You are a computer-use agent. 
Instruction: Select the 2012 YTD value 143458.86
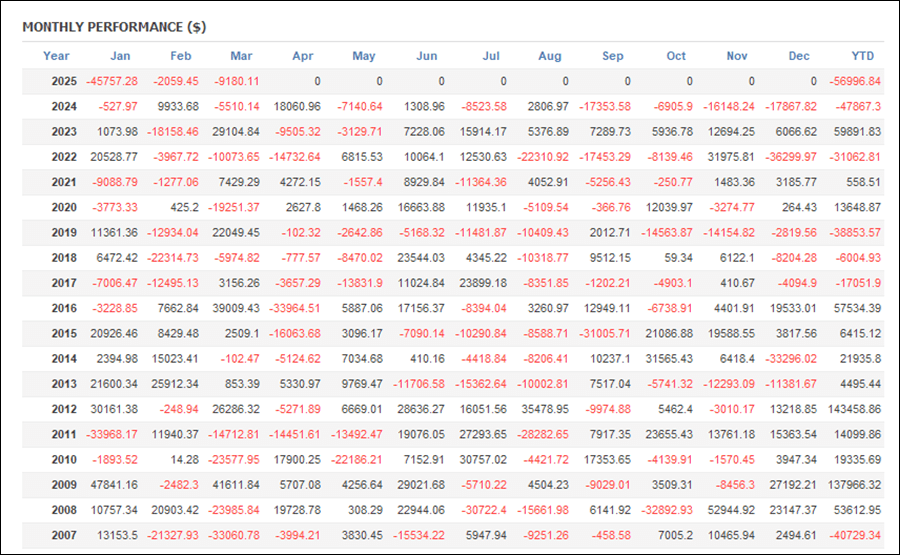854,409
